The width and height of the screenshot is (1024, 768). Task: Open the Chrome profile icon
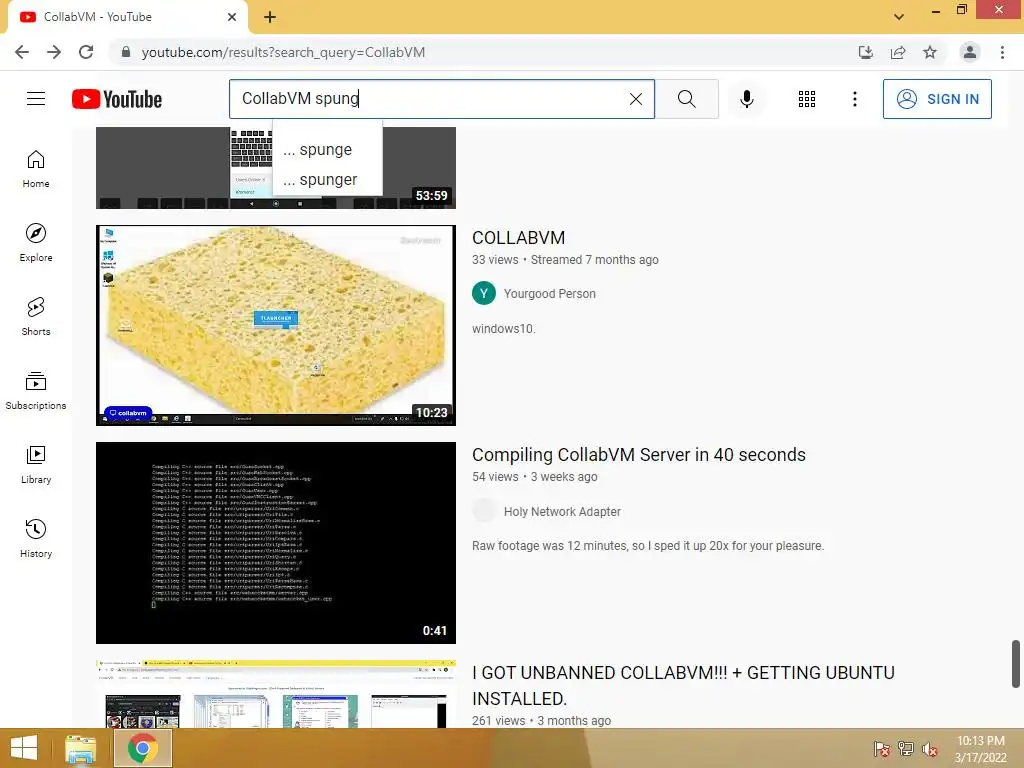point(970,52)
